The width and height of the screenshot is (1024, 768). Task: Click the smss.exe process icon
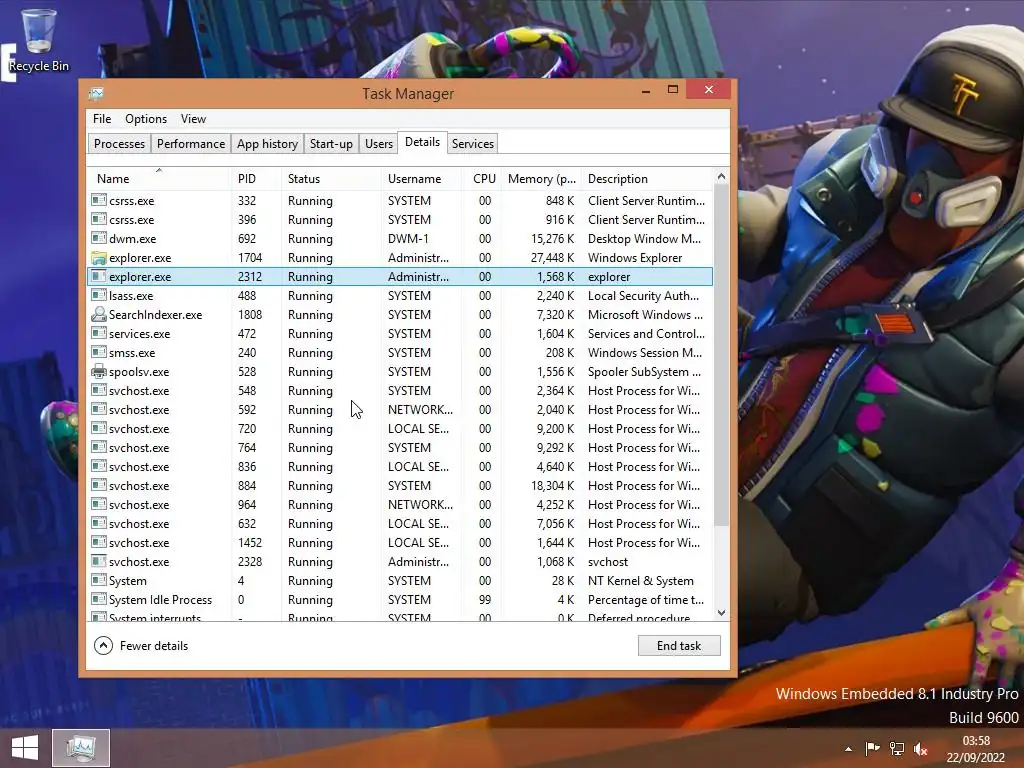tap(99, 353)
